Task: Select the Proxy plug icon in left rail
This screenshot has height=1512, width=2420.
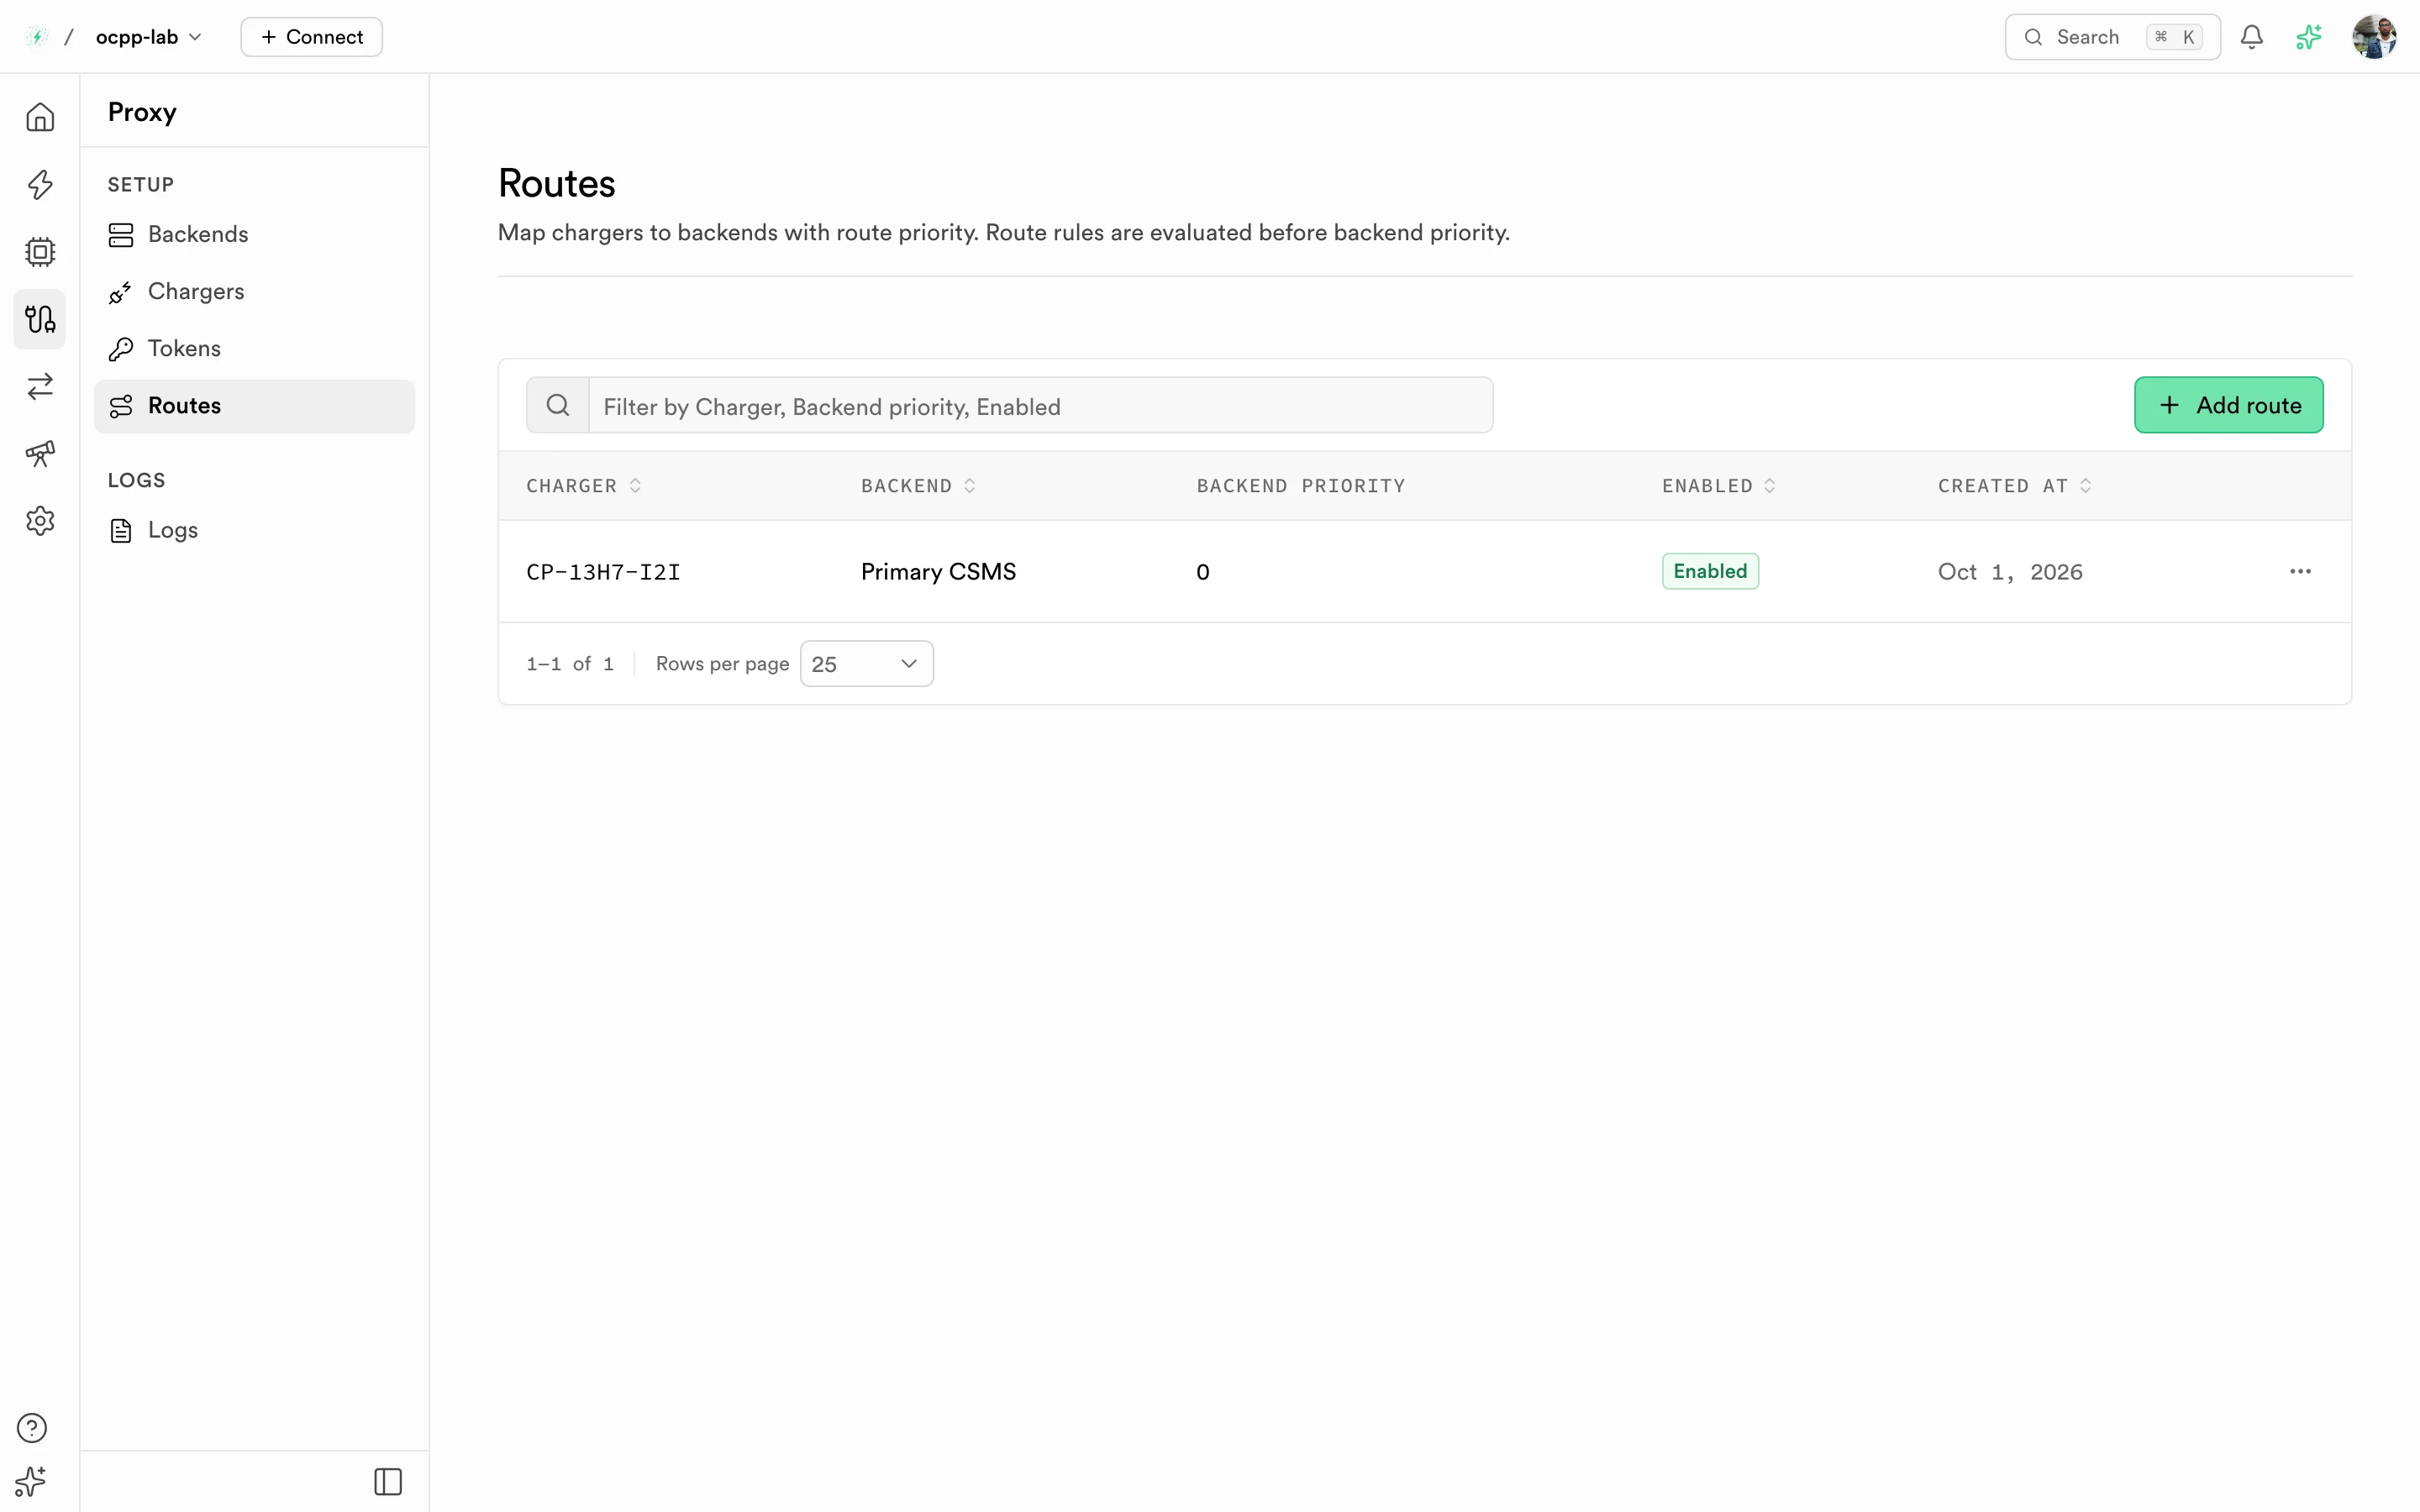Action: [40, 319]
